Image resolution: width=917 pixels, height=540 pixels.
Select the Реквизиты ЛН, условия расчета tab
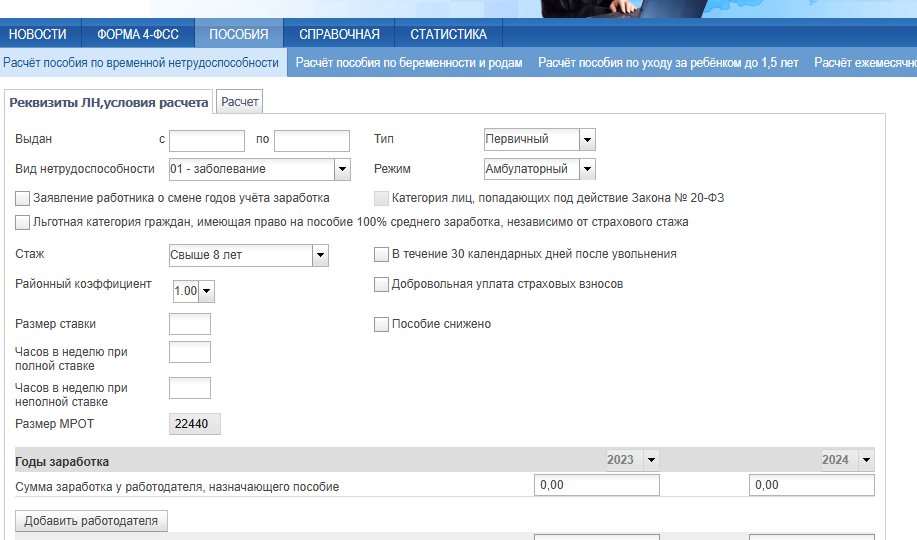[109, 102]
